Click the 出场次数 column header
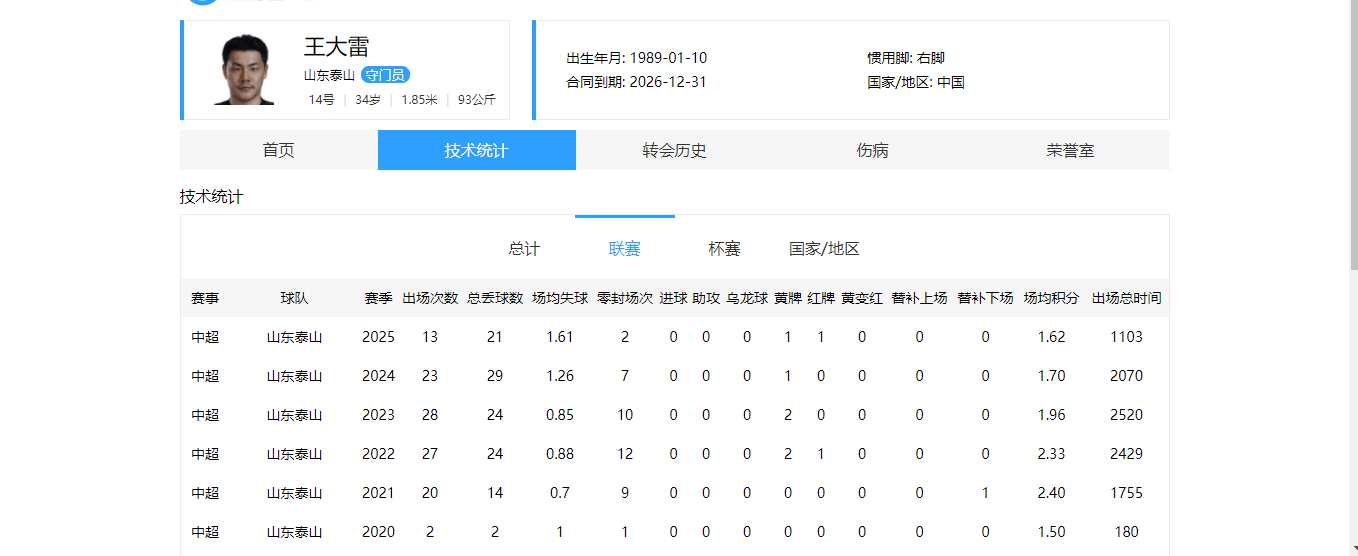1358x556 pixels. pyautogui.click(x=430, y=298)
